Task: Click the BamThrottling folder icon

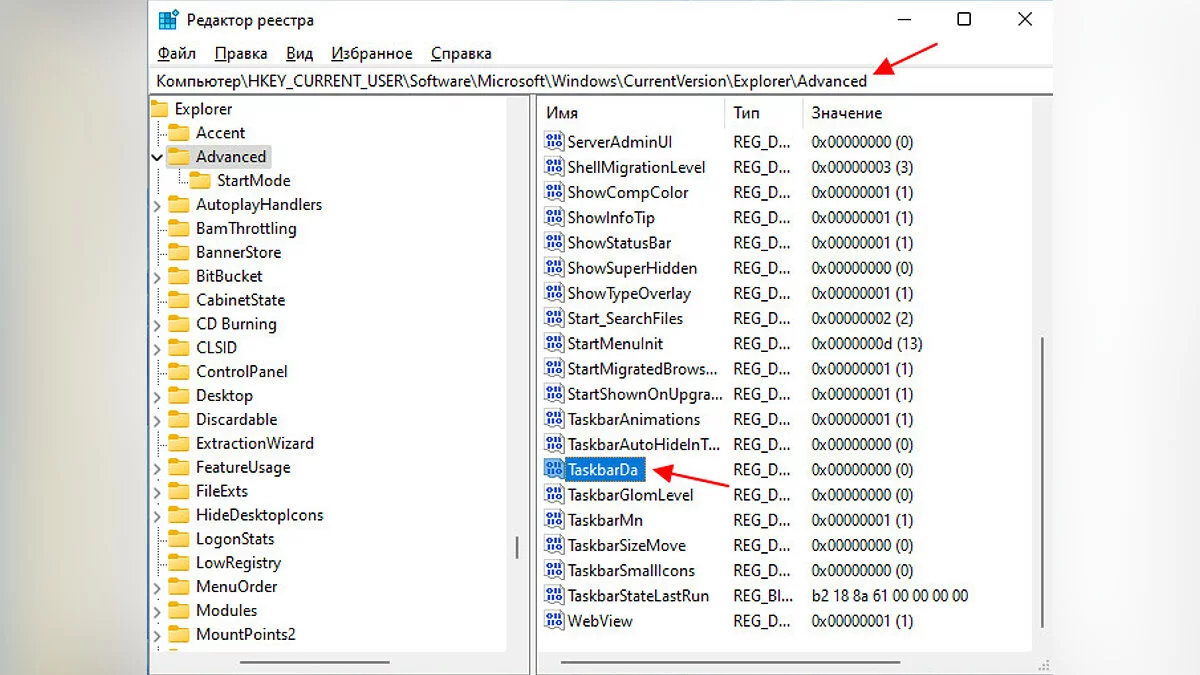Action: (x=179, y=229)
